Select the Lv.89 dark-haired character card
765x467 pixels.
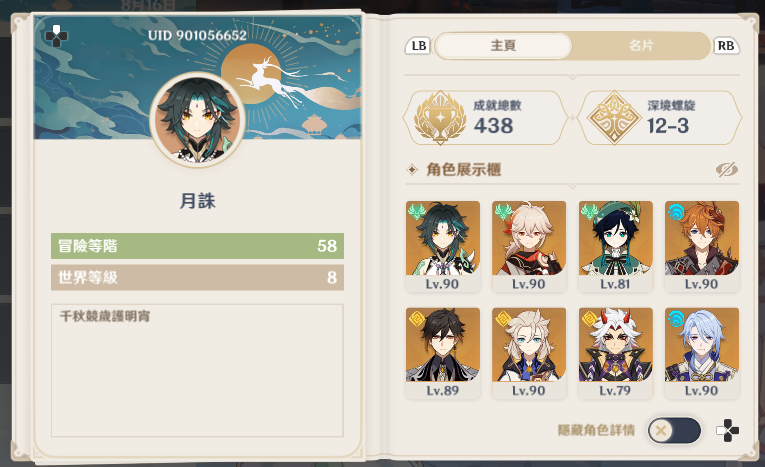point(443,353)
